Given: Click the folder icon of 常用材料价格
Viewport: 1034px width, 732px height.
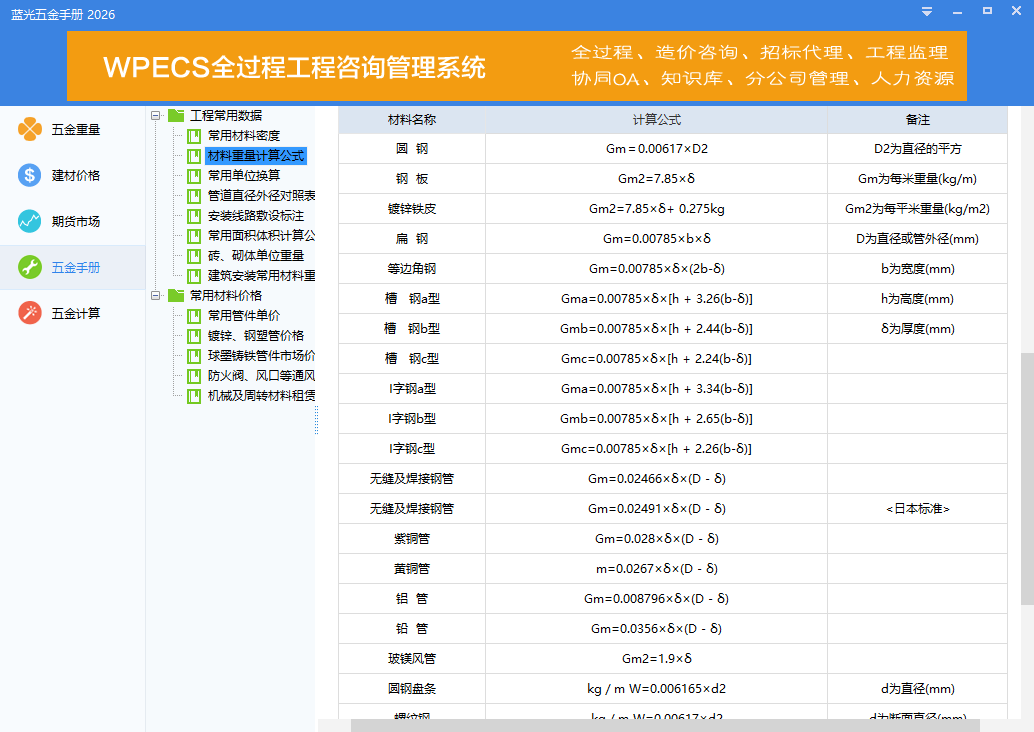Looking at the screenshot, I should [x=174, y=297].
